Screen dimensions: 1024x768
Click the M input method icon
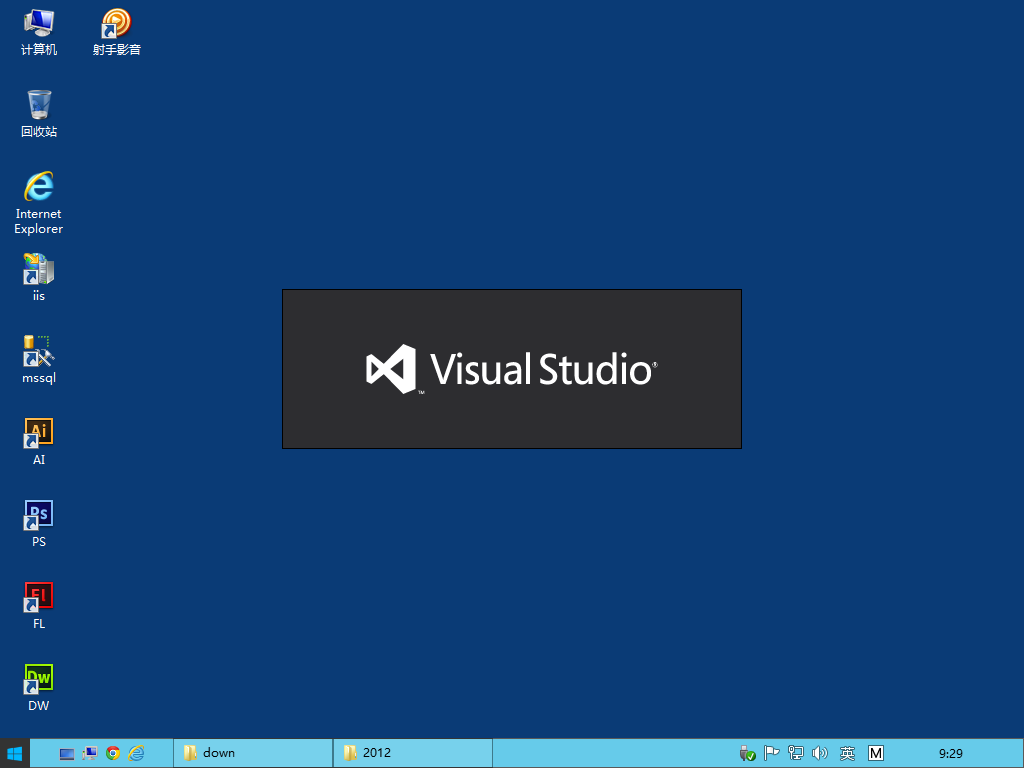(x=876, y=754)
